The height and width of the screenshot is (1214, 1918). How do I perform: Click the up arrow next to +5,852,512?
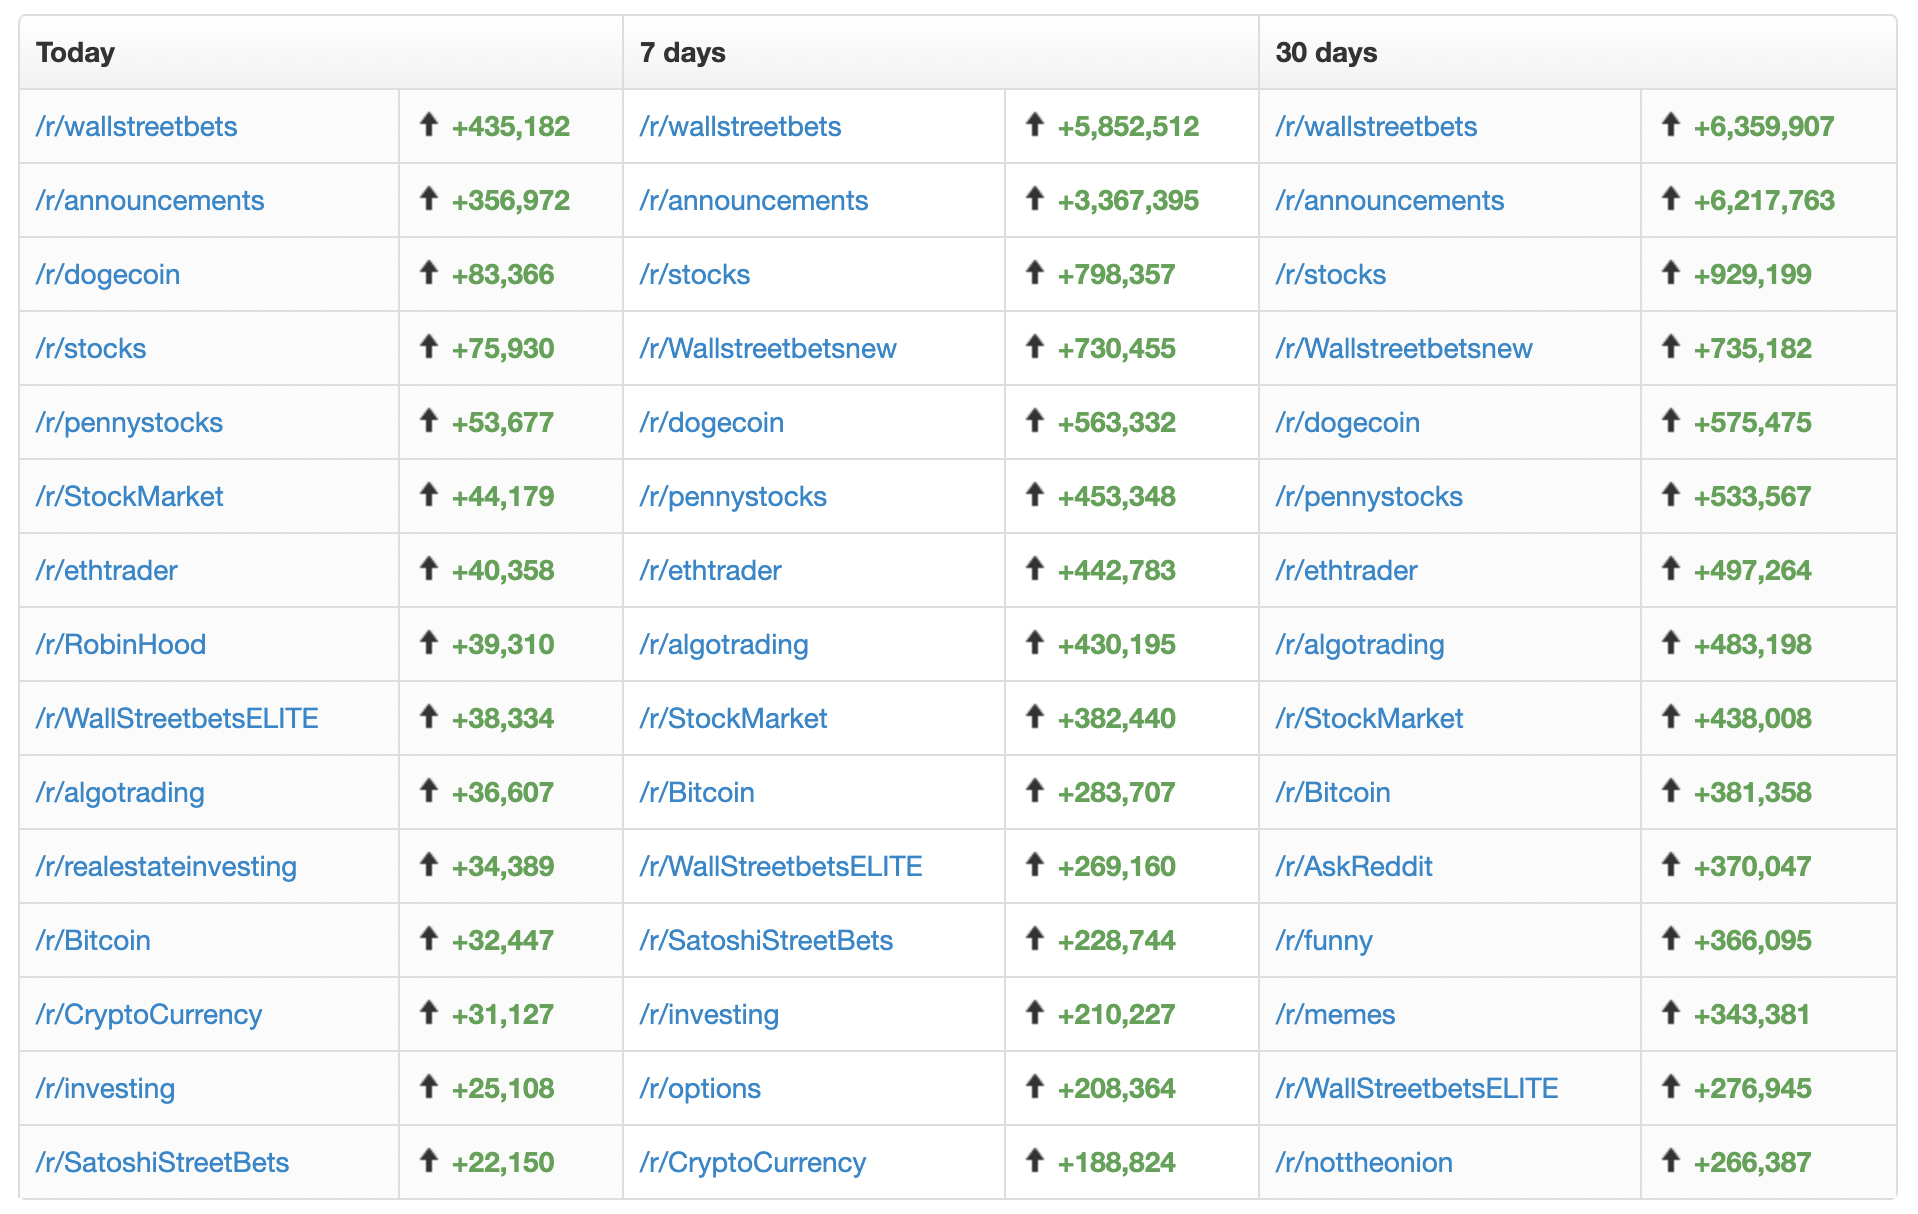tap(1035, 125)
